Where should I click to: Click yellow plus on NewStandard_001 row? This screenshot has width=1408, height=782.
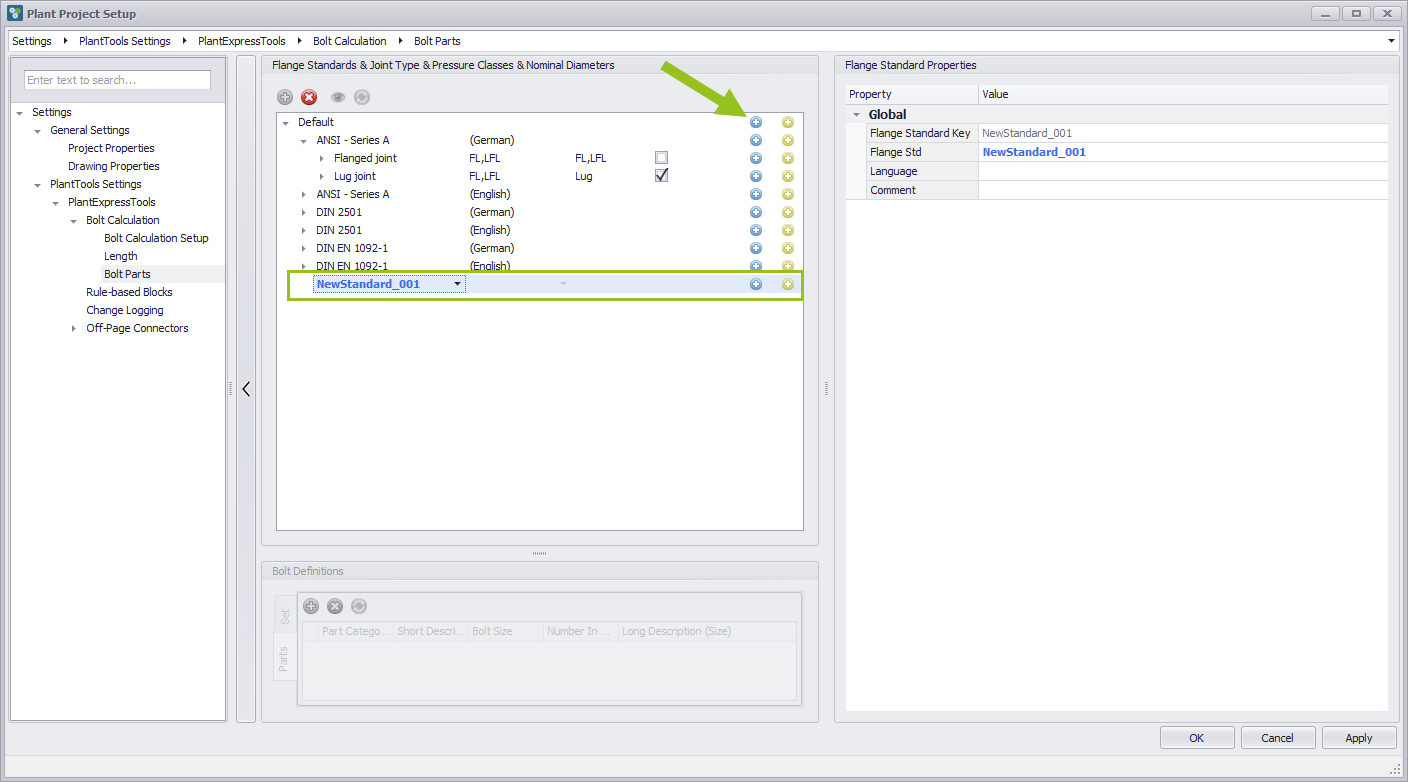(x=788, y=284)
